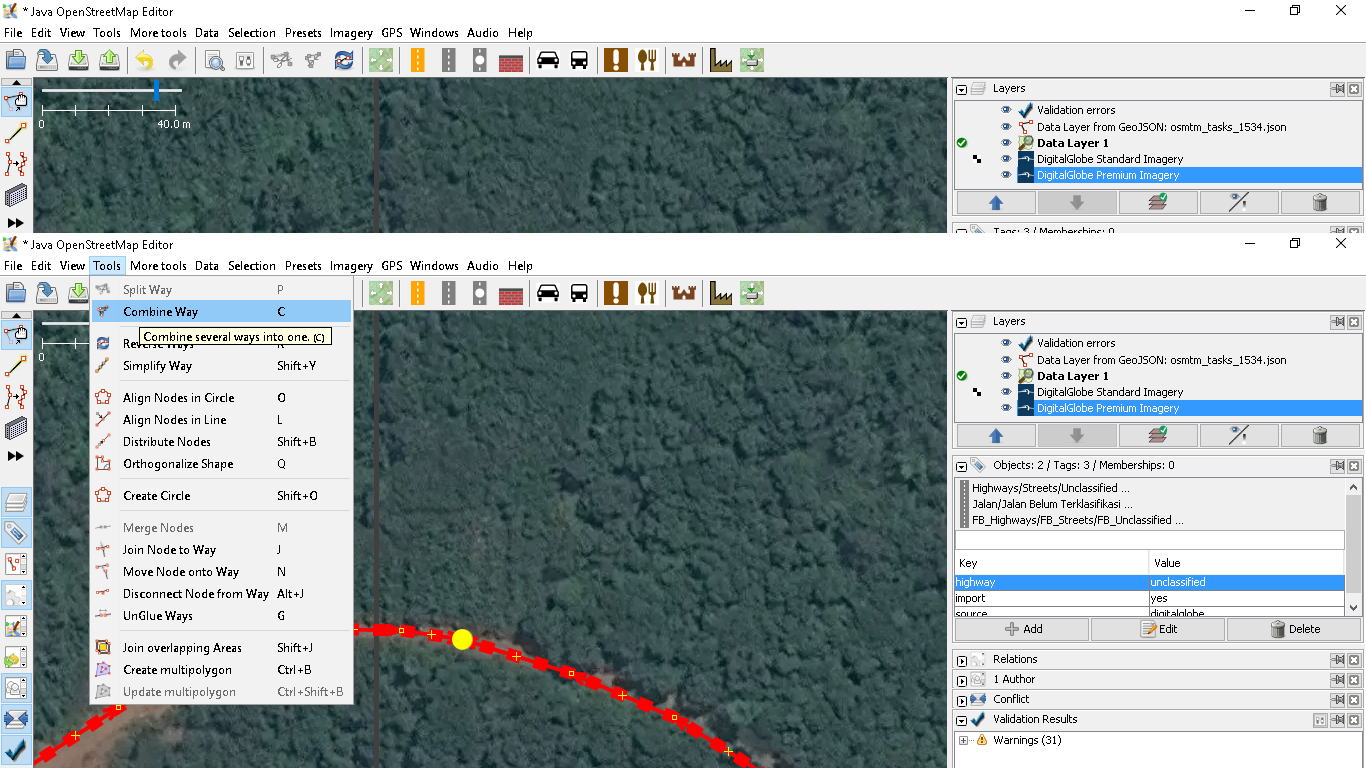Toggle the Validation Results checkmark sidebar button

[x=17, y=749]
